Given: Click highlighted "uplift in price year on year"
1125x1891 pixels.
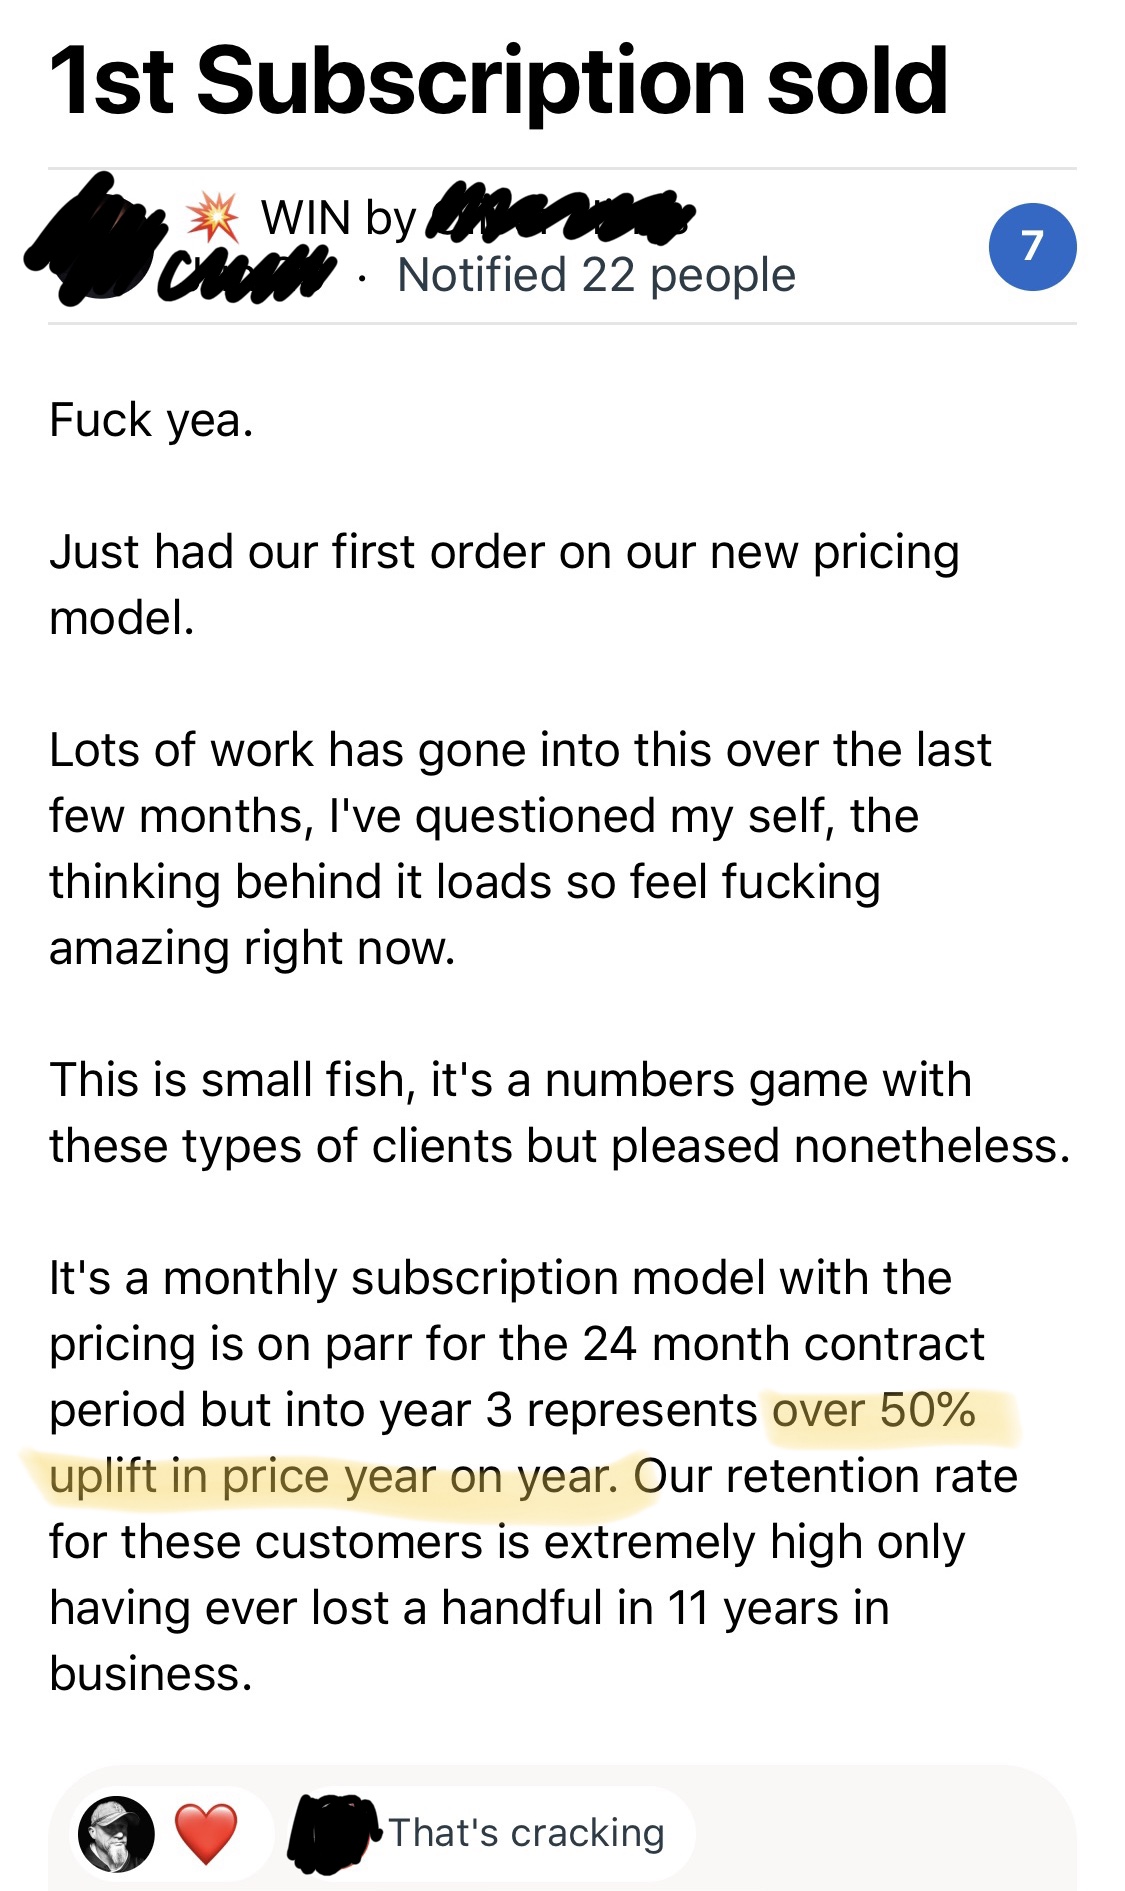Looking at the screenshot, I should [334, 1477].
